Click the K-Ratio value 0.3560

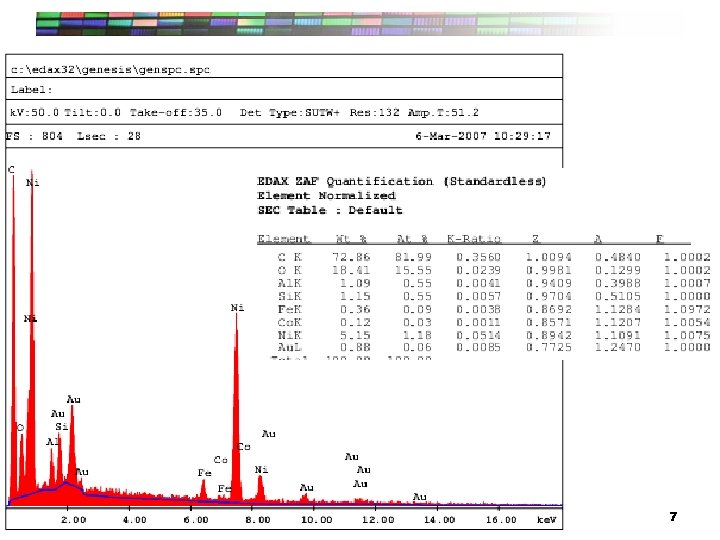click(x=478, y=257)
